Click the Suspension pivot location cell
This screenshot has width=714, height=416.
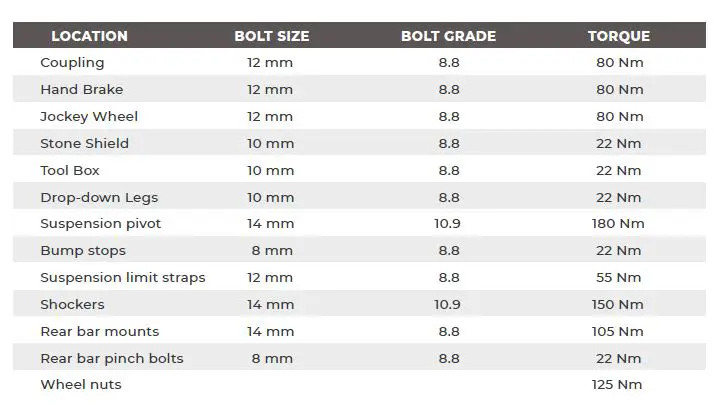coord(100,223)
